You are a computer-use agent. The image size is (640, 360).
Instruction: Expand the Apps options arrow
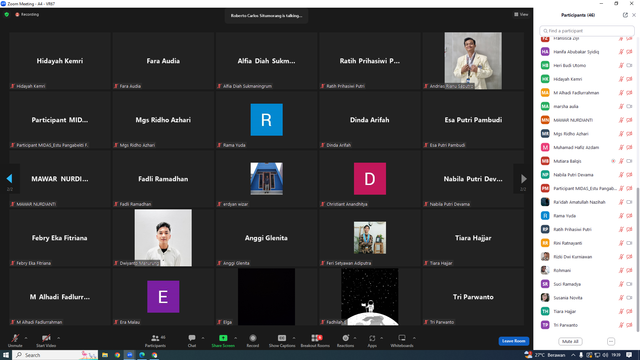coord(381,338)
